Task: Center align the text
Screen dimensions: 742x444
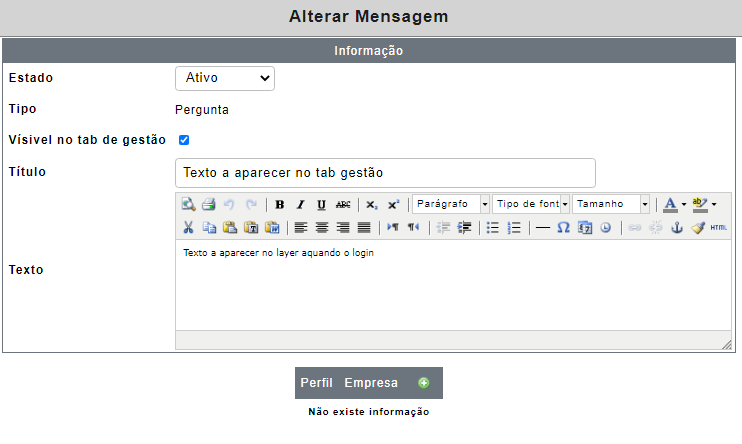Action: coord(322,228)
